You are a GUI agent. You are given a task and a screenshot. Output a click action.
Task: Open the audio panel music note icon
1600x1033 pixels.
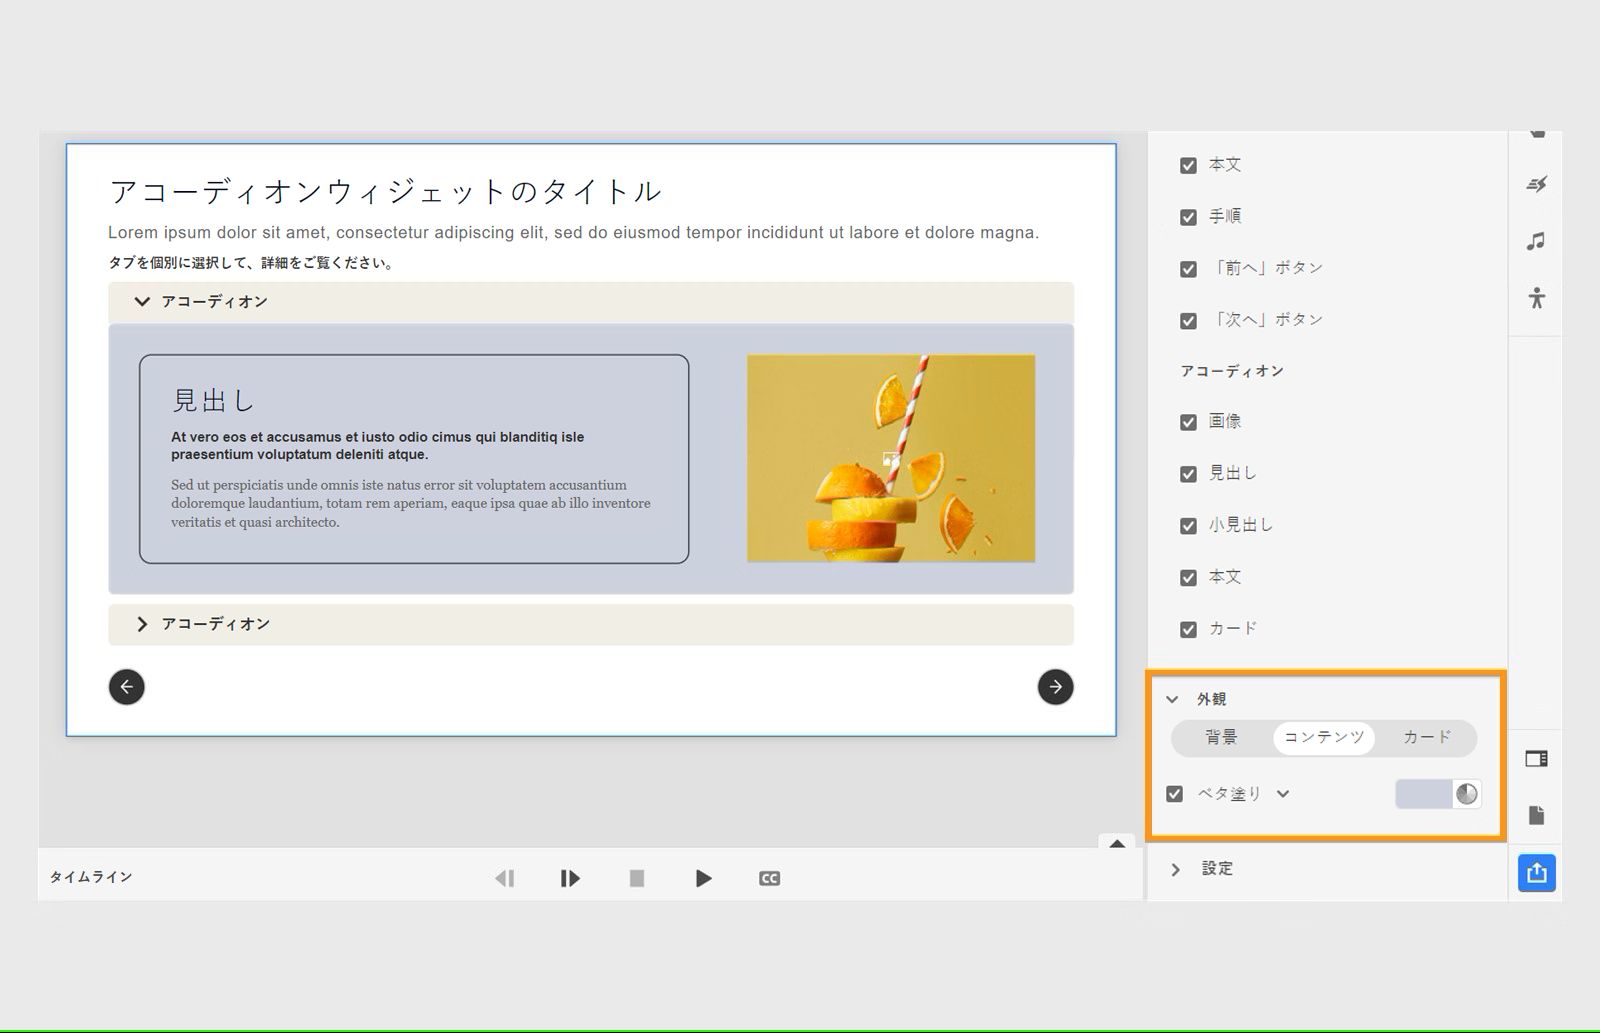(1537, 241)
